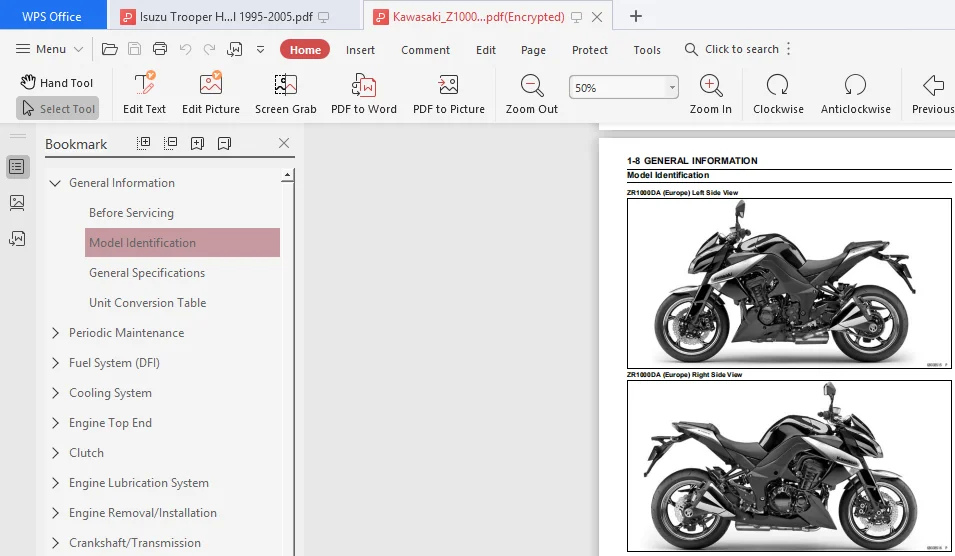Viewport: 955px width, 556px height.
Task: Open the third sidebar conversion icon
Action: click(x=17, y=239)
